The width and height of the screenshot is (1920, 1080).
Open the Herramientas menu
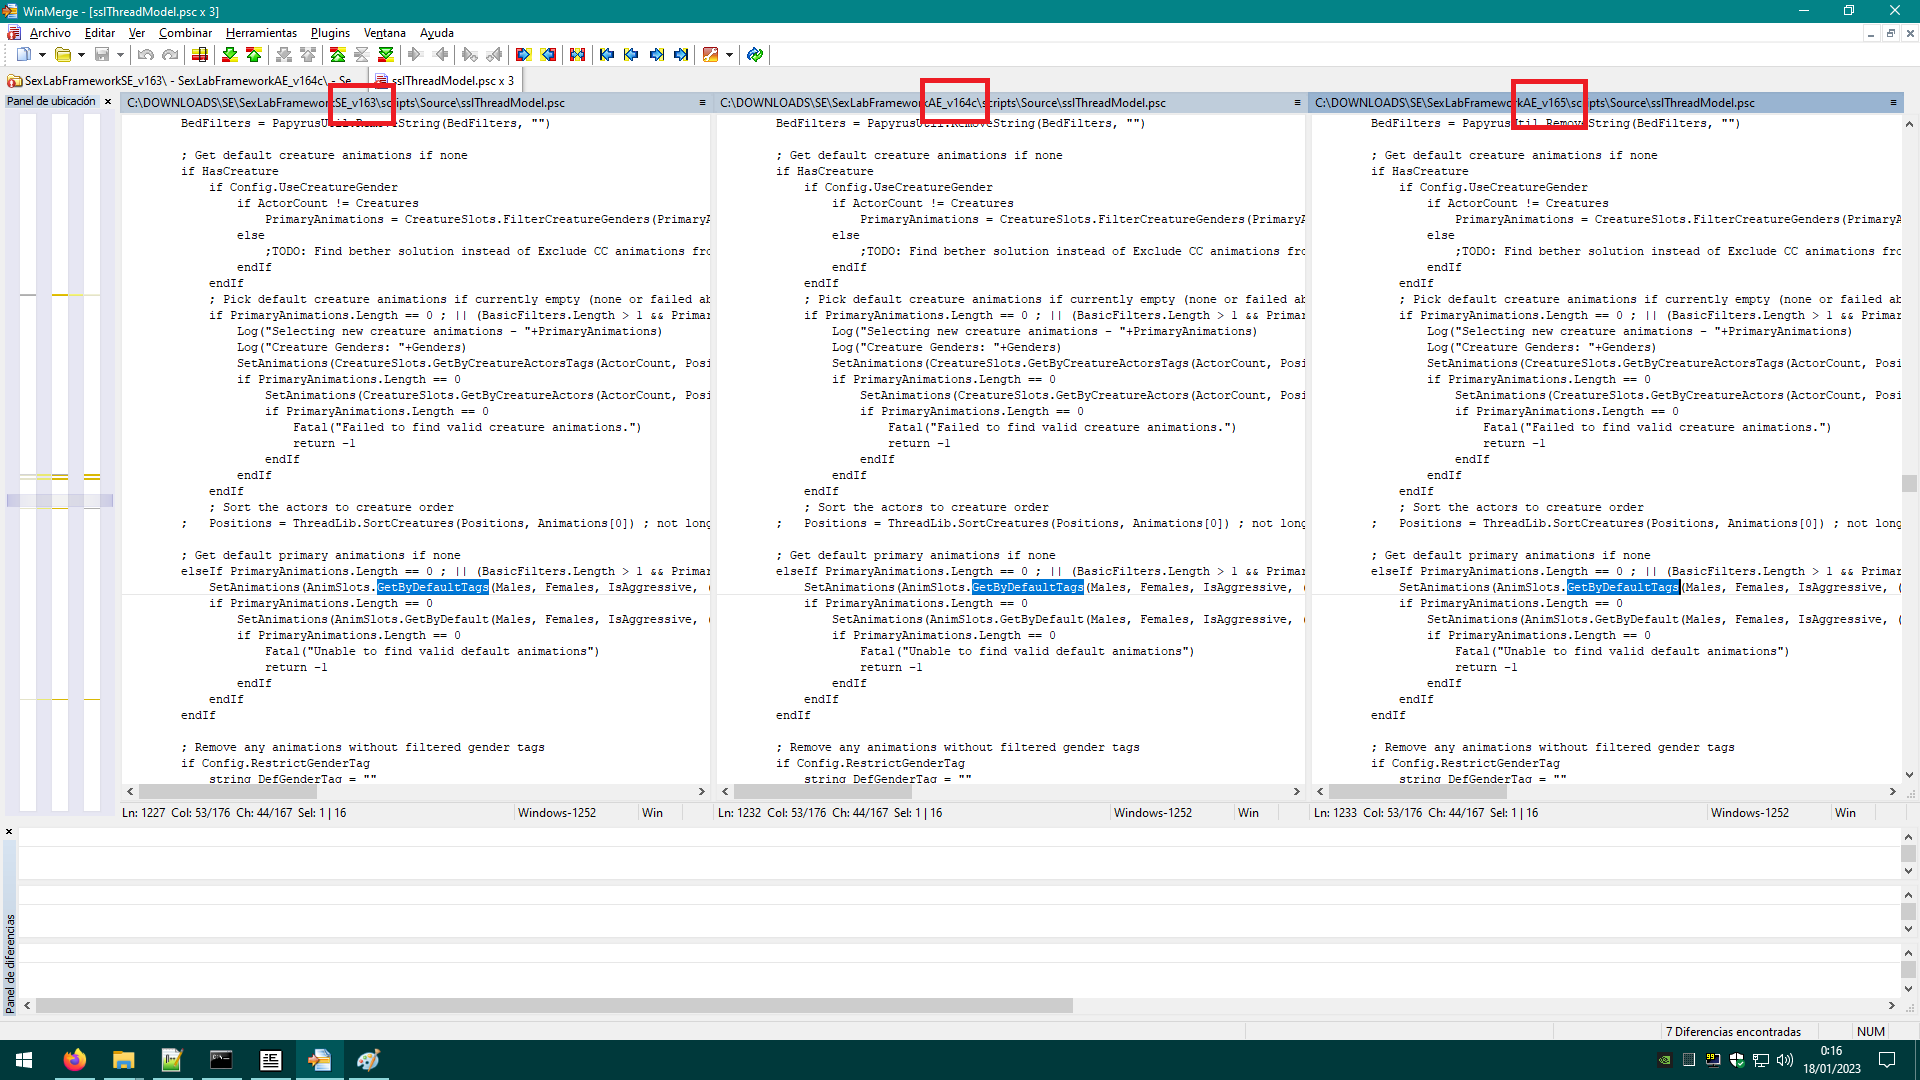tap(261, 33)
